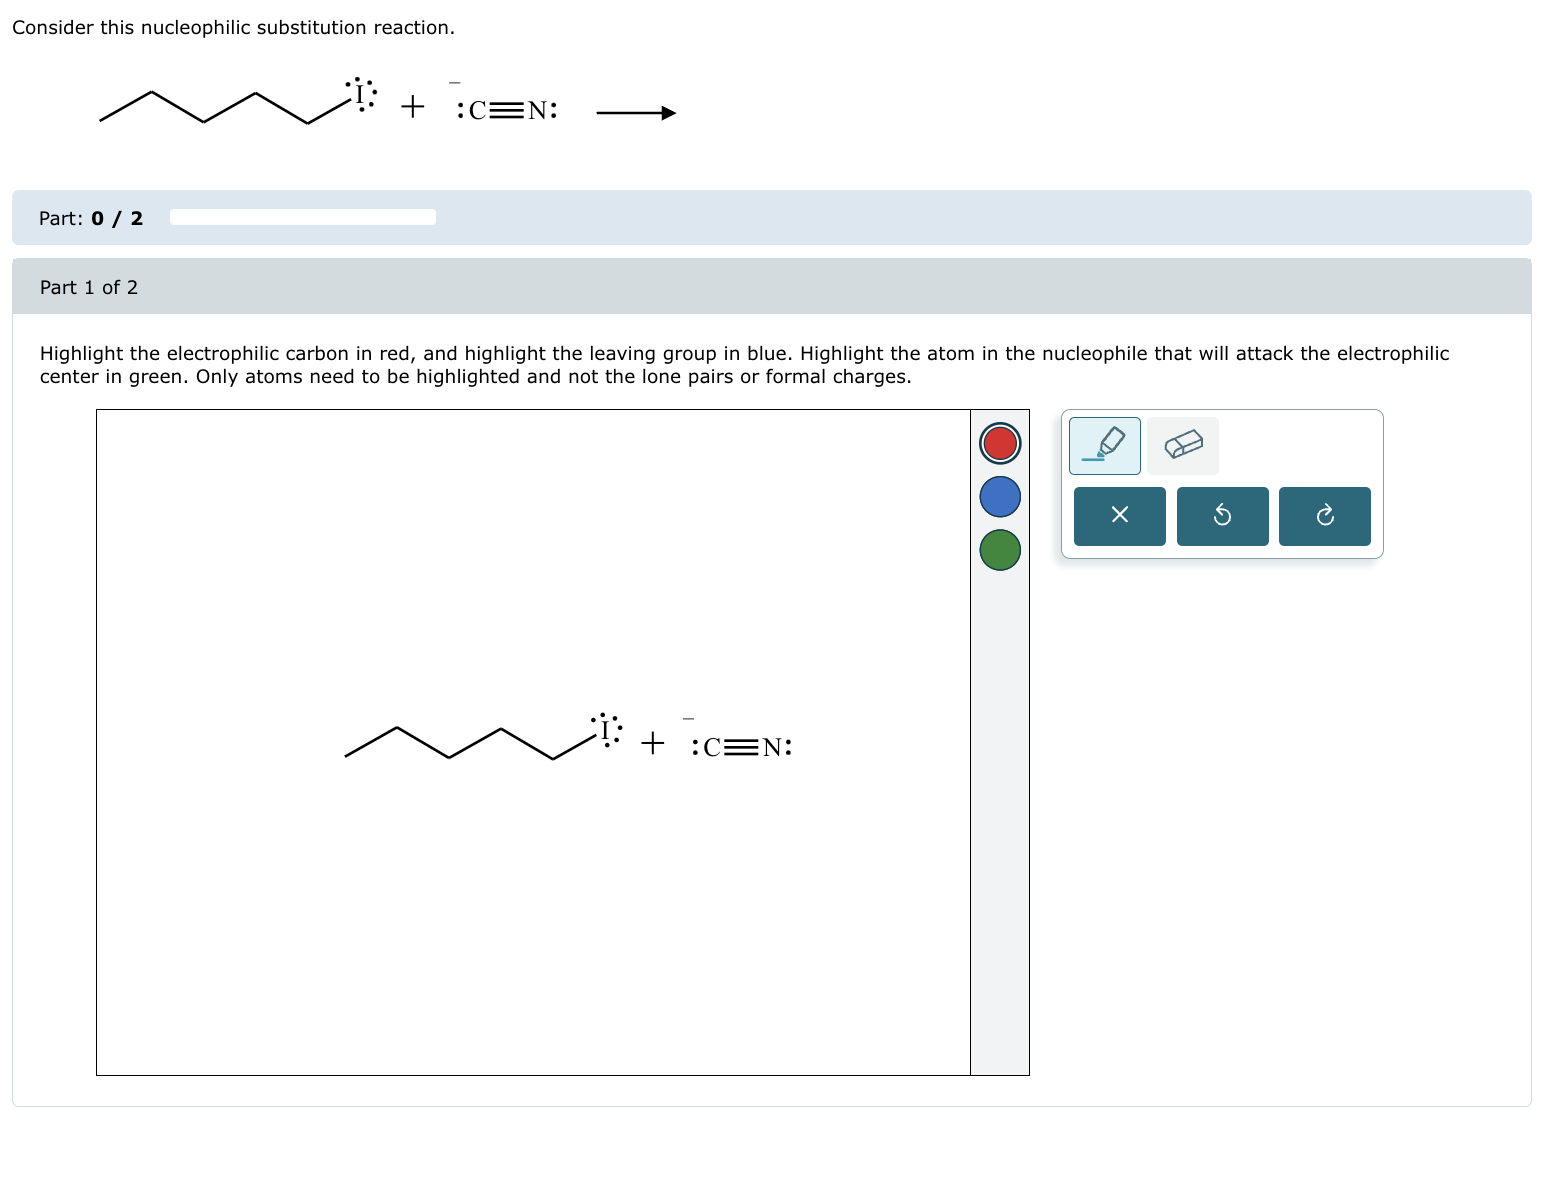Click the negative charge above cyanide
Screen dimensions: 1552x1178
687,719
